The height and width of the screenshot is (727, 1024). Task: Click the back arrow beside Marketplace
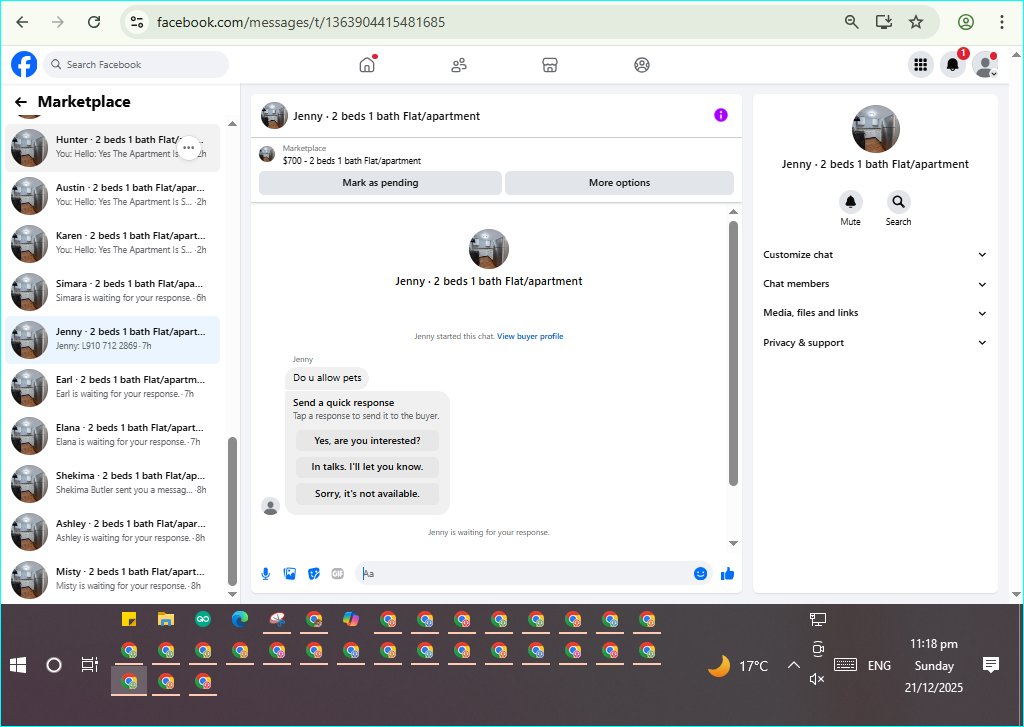(x=21, y=102)
